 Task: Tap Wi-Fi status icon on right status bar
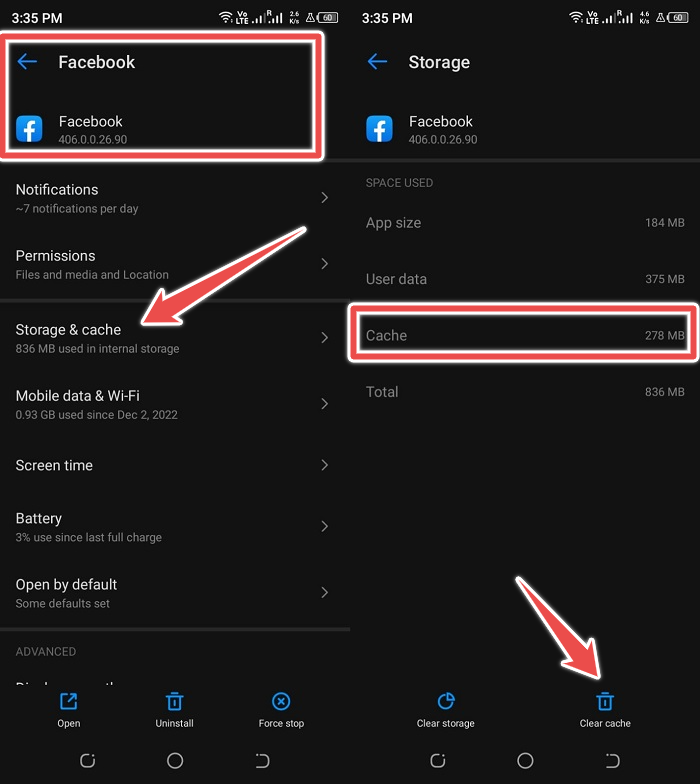tap(576, 18)
